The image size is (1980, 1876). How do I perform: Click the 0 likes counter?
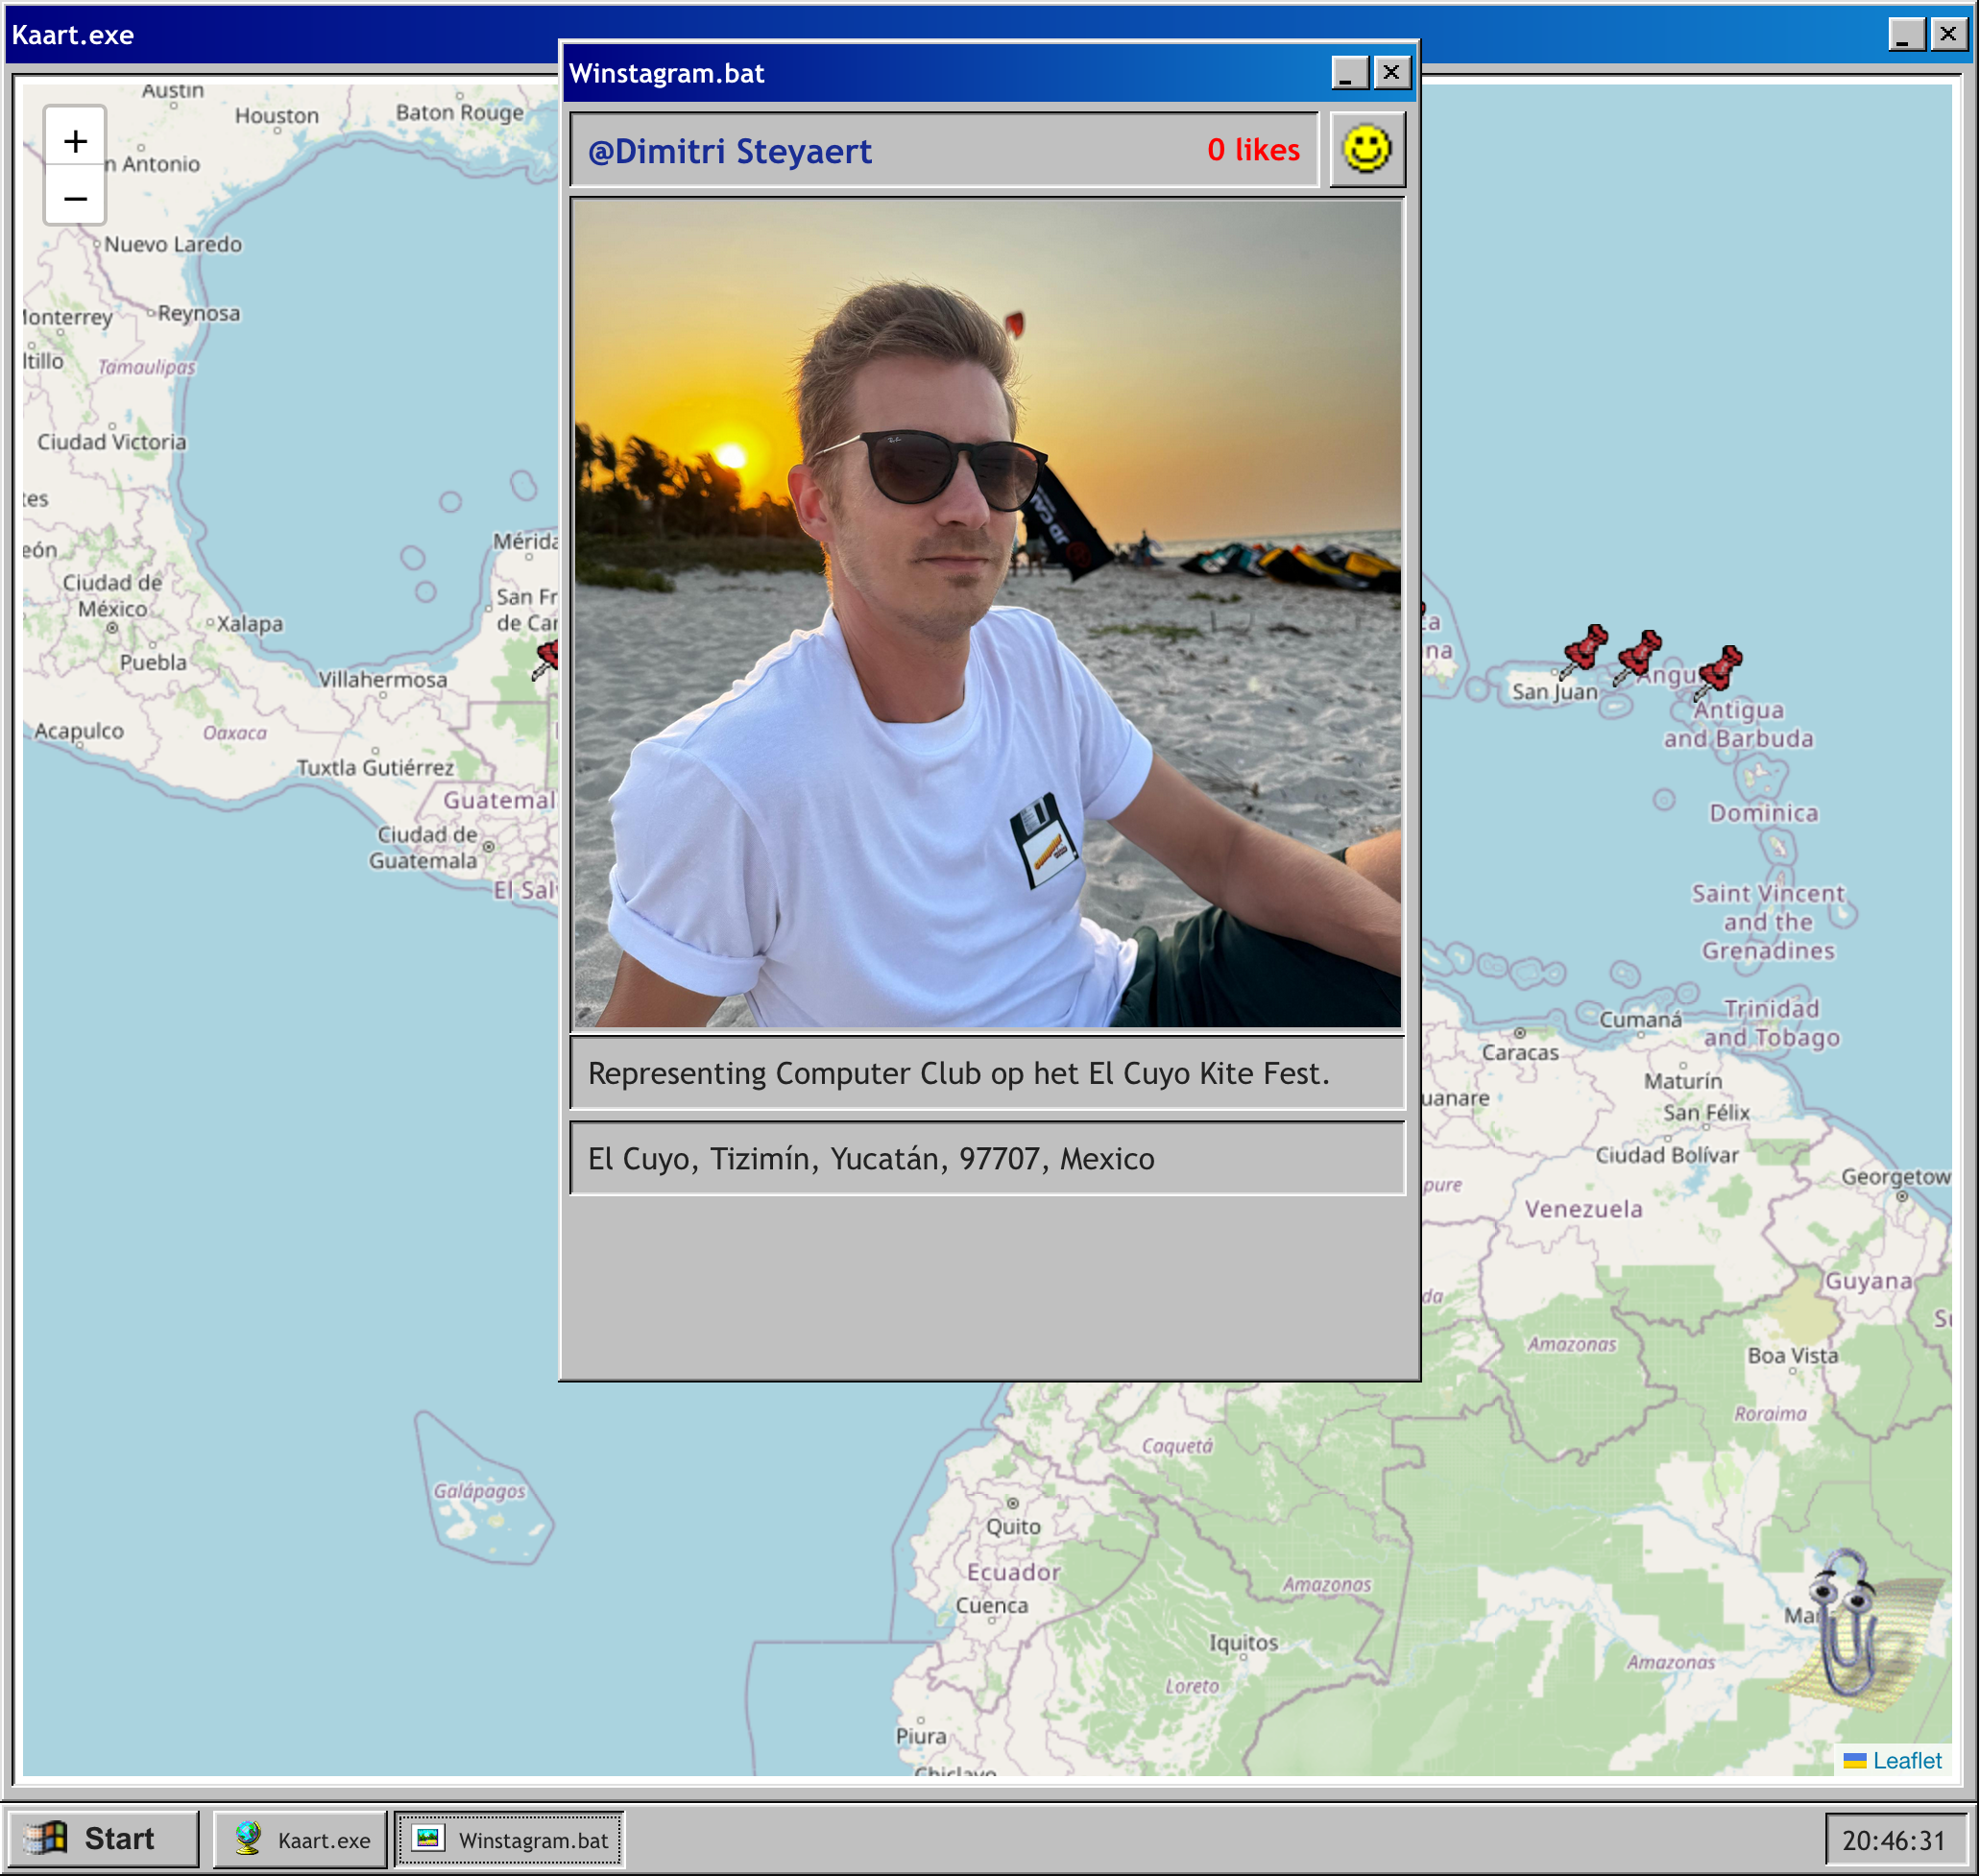coord(1252,150)
